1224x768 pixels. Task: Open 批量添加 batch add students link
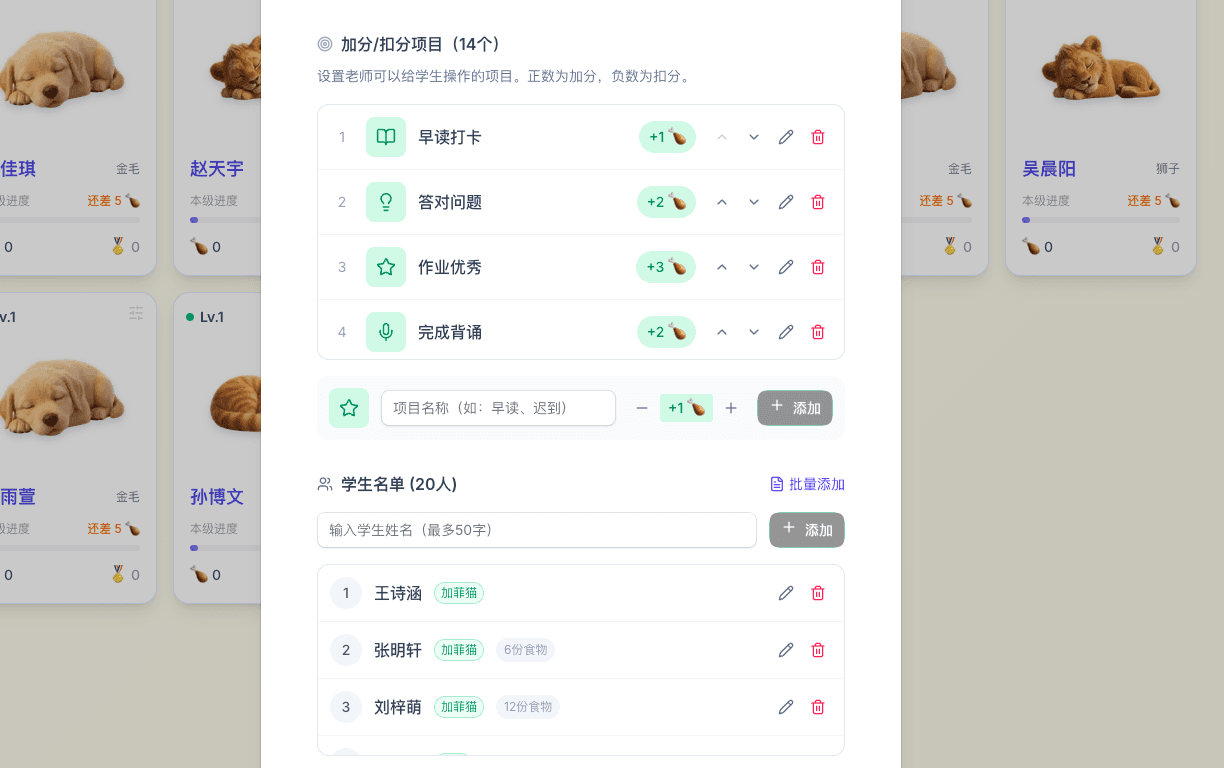tap(807, 484)
